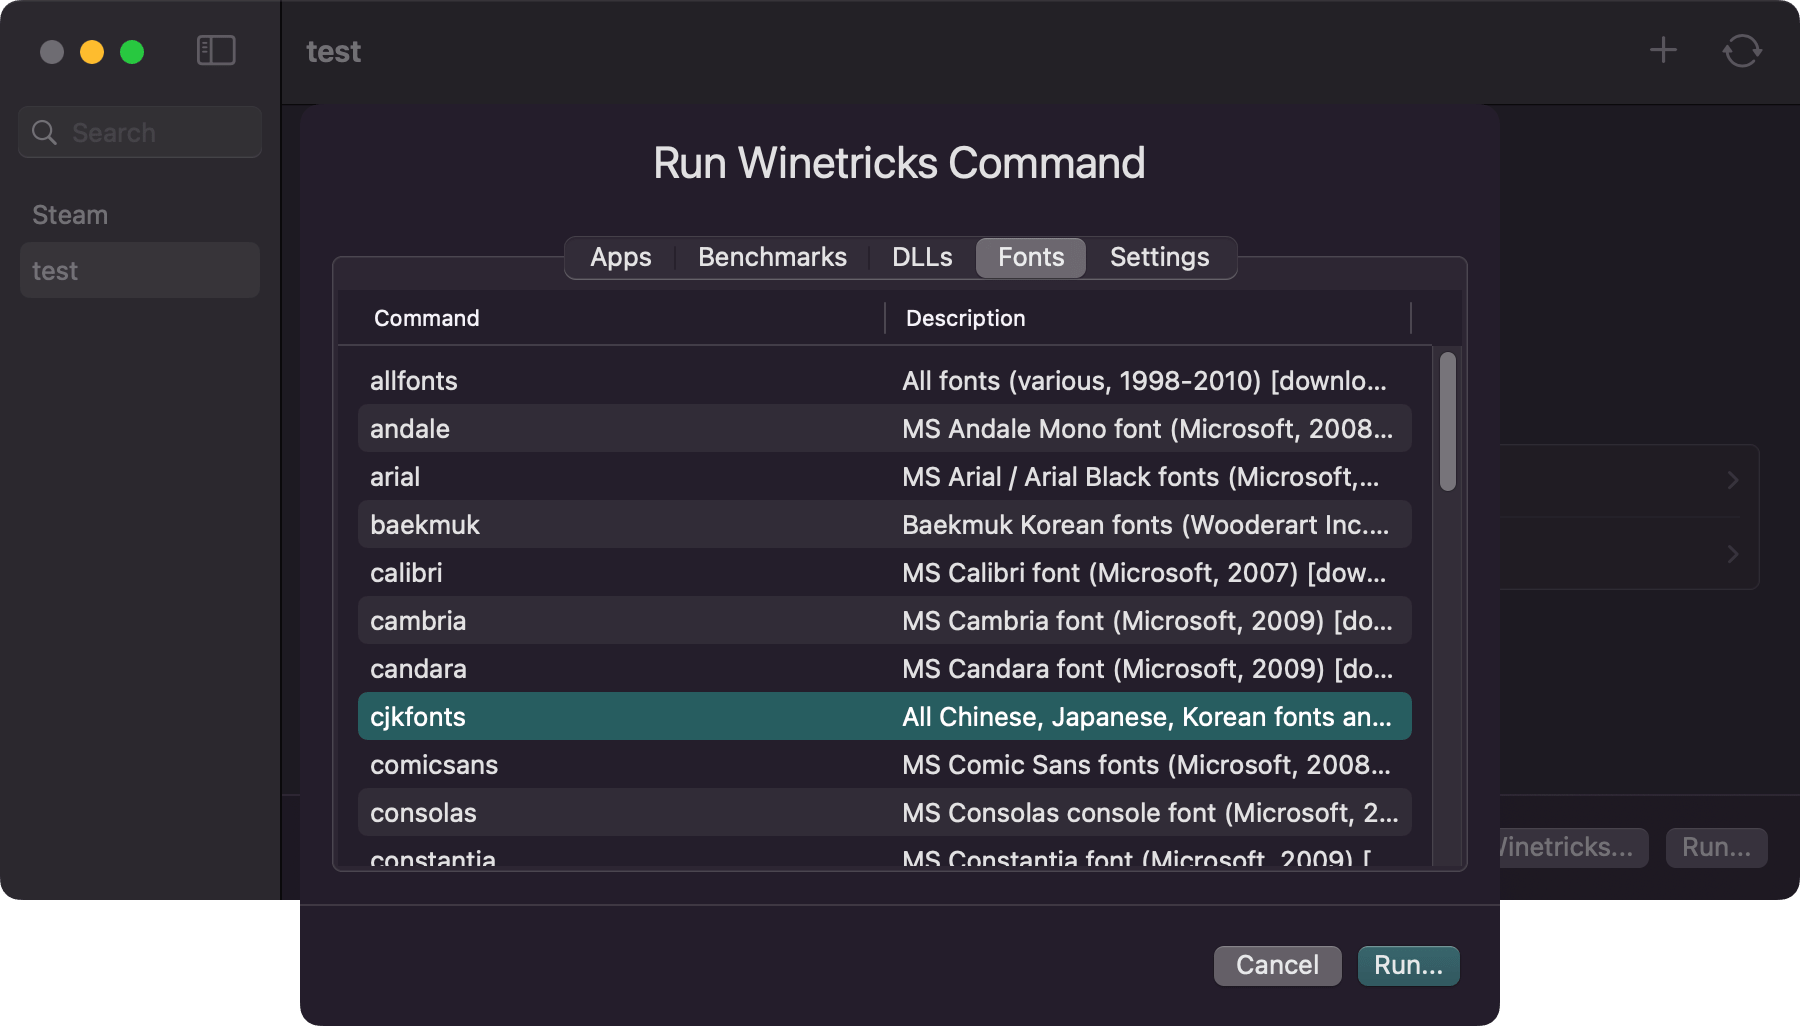This screenshot has height=1026, width=1800.
Task: Select the allfonts command row
Action: [885, 381]
